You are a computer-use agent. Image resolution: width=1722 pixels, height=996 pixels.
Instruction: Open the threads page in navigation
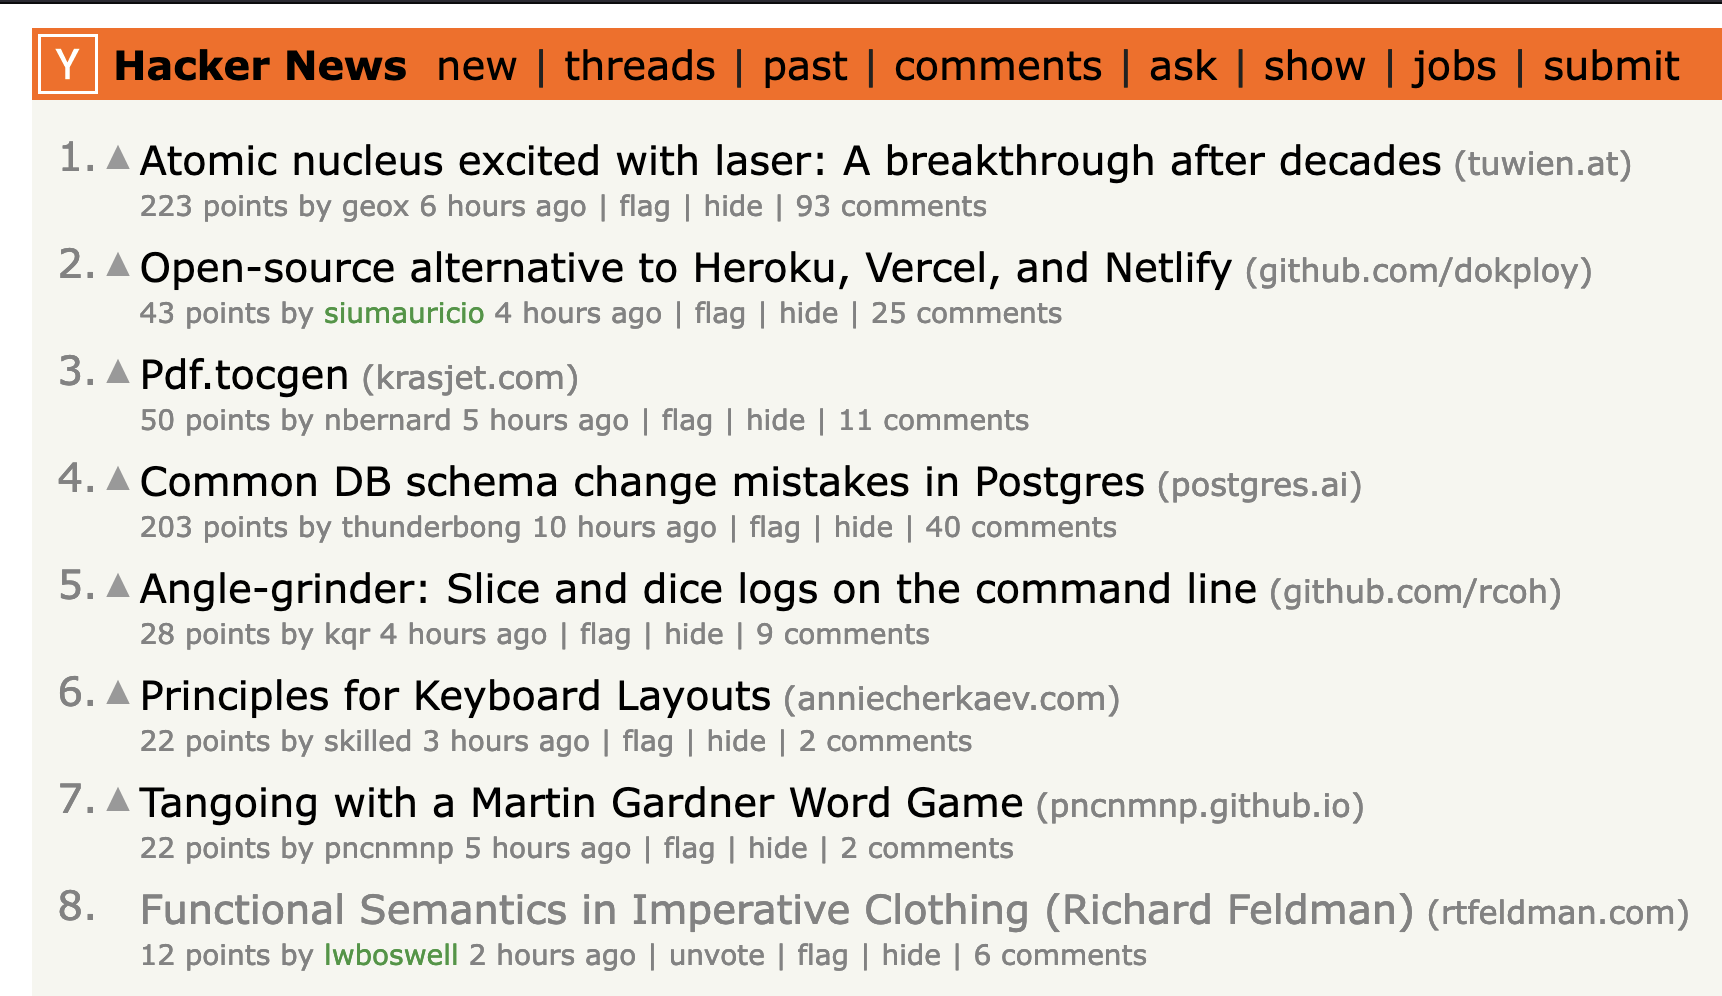(640, 66)
